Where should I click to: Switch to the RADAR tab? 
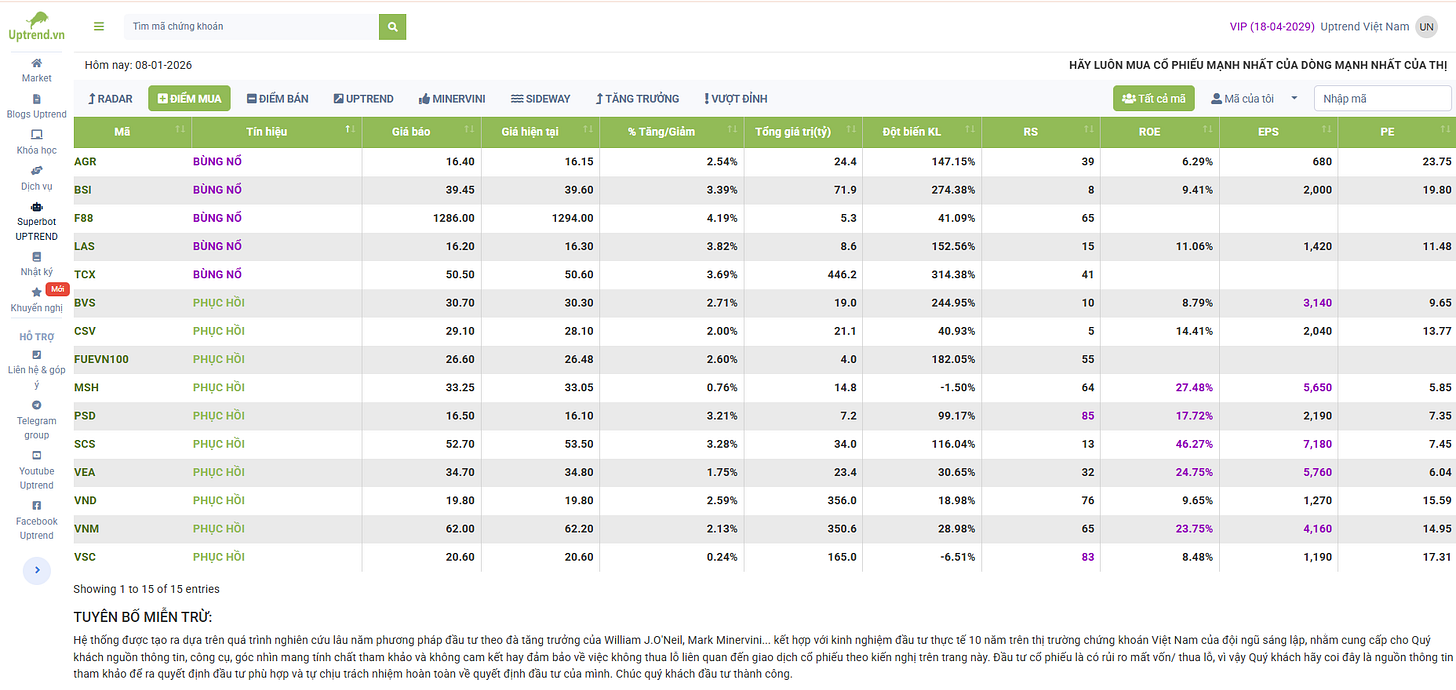tap(110, 98)
